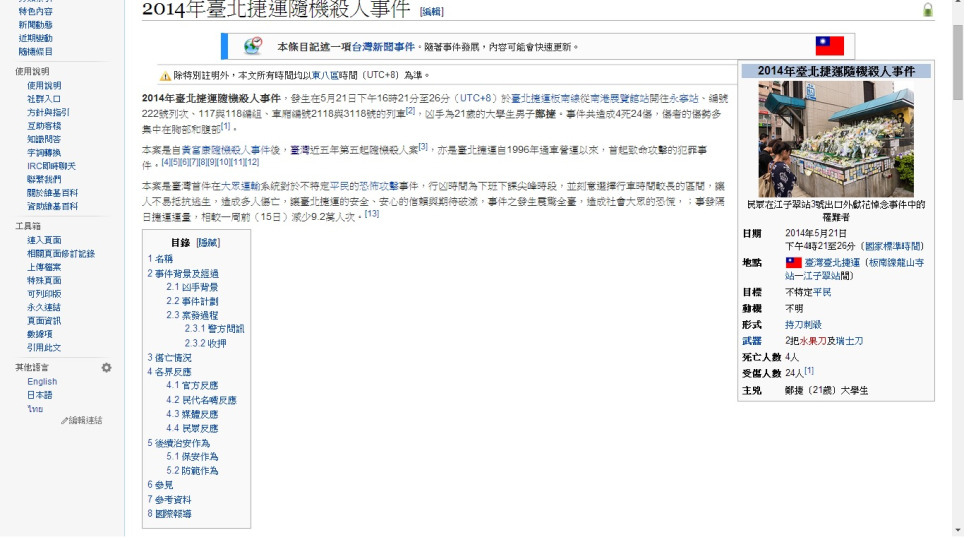Open 資助維基百科 in the sidebar

tap(52, 207)
